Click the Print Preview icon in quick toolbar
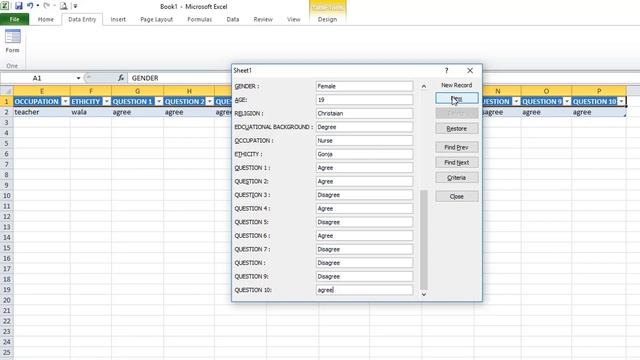This screenshot has width=640, height=360. (64, 6)
